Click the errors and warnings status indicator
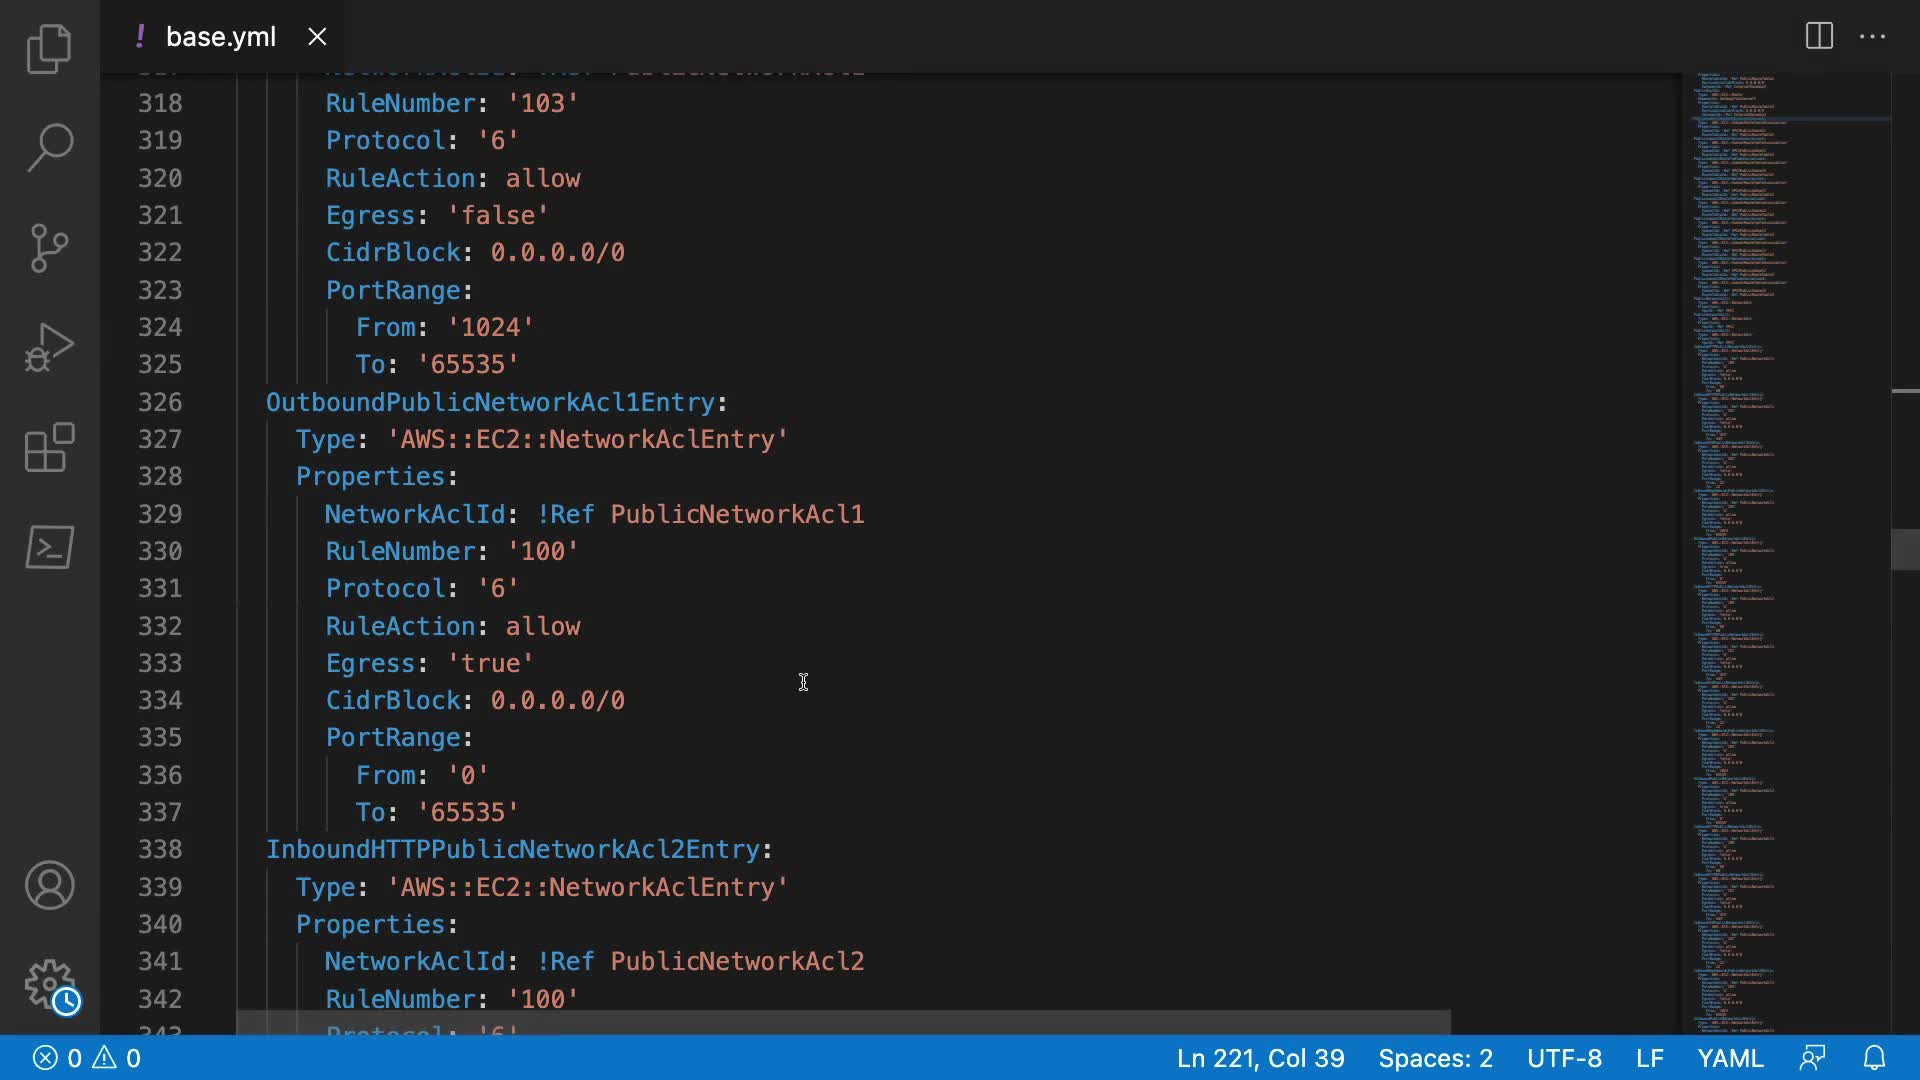The image size is (1920, 1080). (87, 1058)
